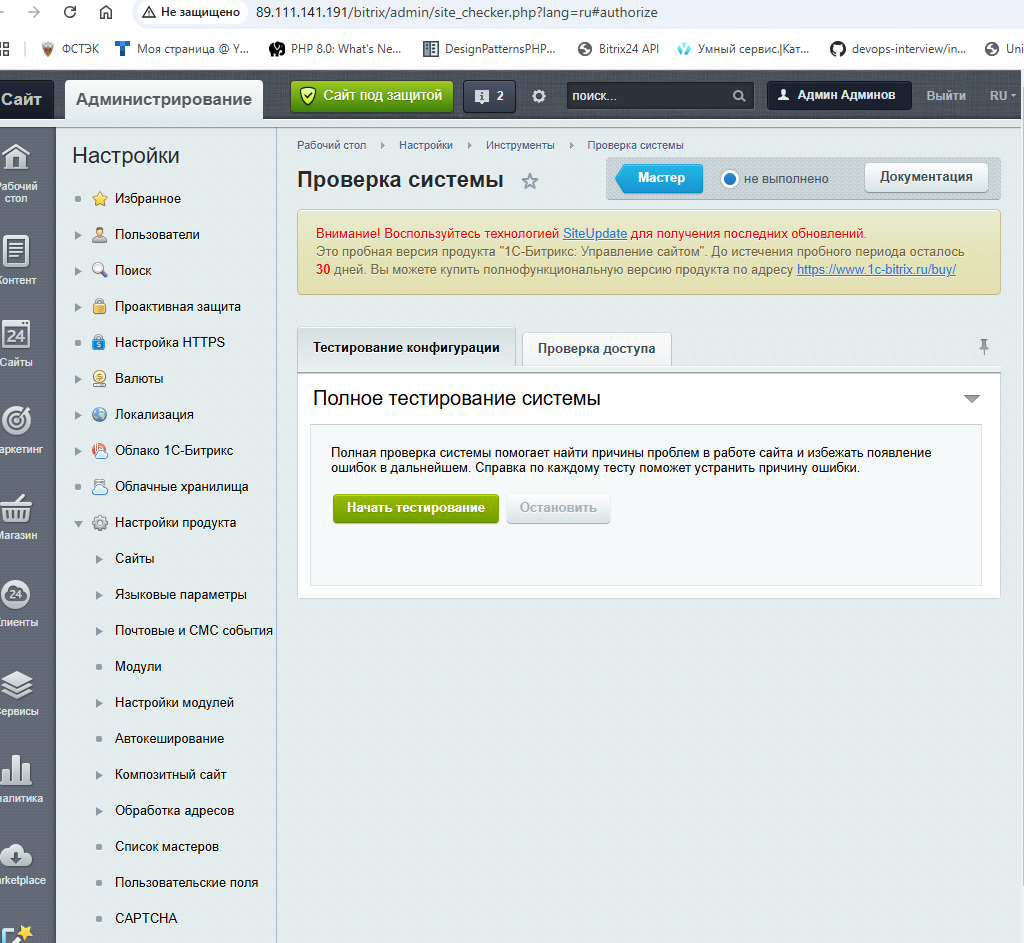Image resolution: width=1024 pixels, height=943 pixels.
Task: Add page to favorites with star
Action: (x=530, y=181)
